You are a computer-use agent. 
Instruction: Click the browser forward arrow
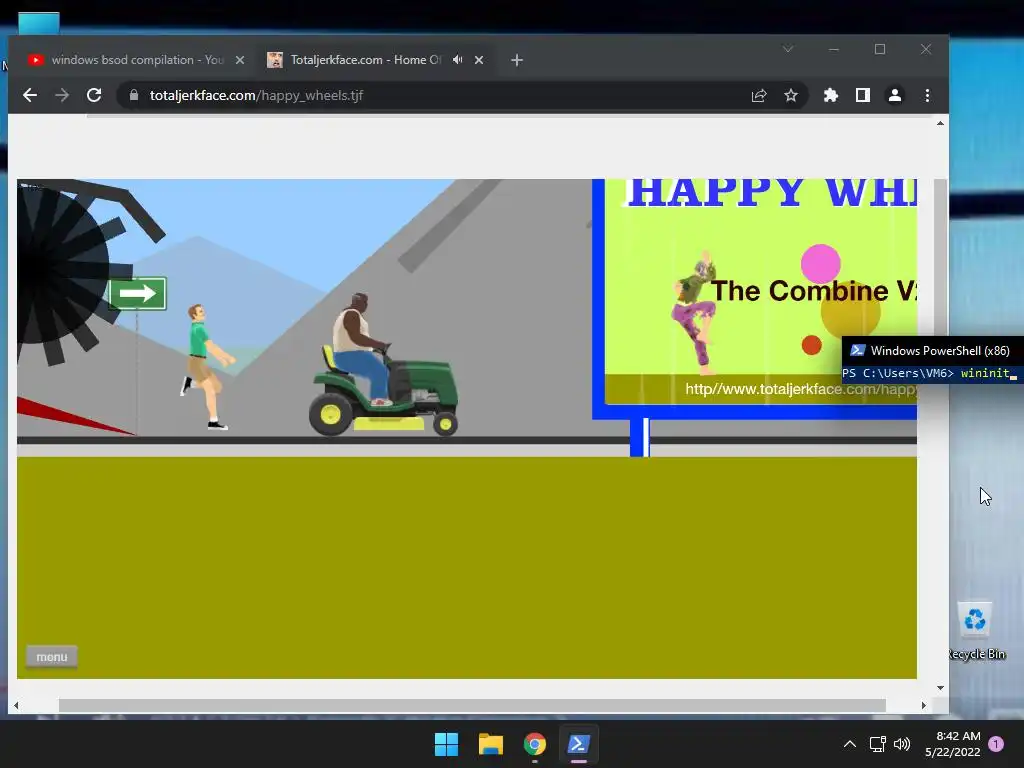click(62, 95)
